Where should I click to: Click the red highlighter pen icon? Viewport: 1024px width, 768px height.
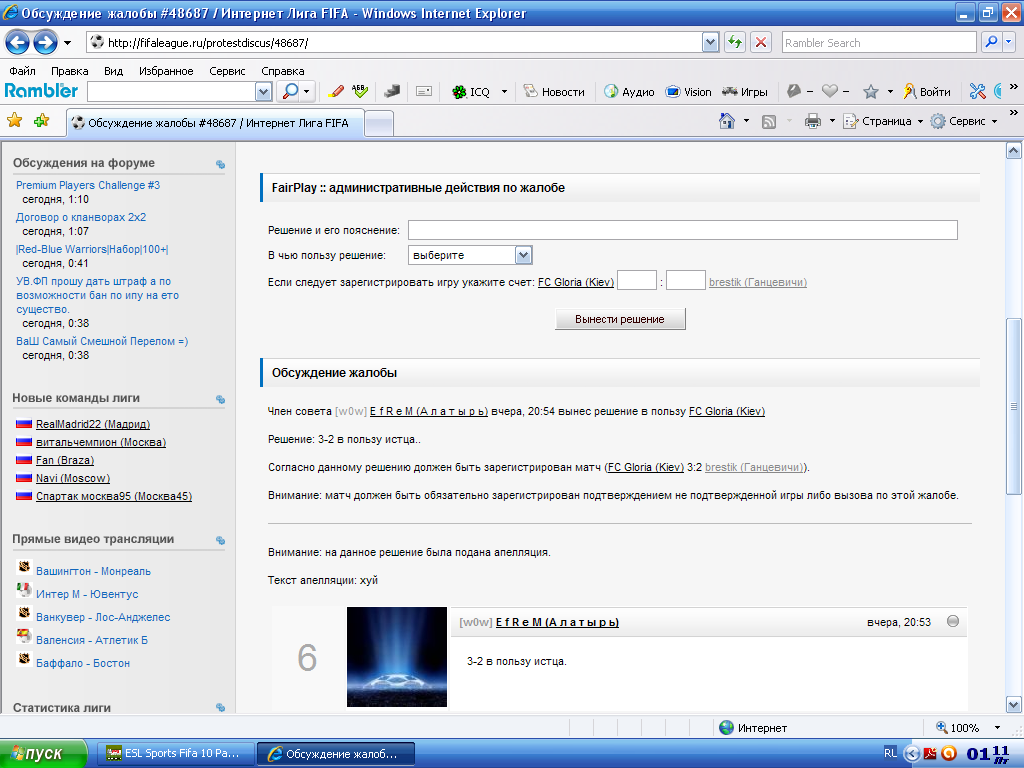click(x=336, y=91)
